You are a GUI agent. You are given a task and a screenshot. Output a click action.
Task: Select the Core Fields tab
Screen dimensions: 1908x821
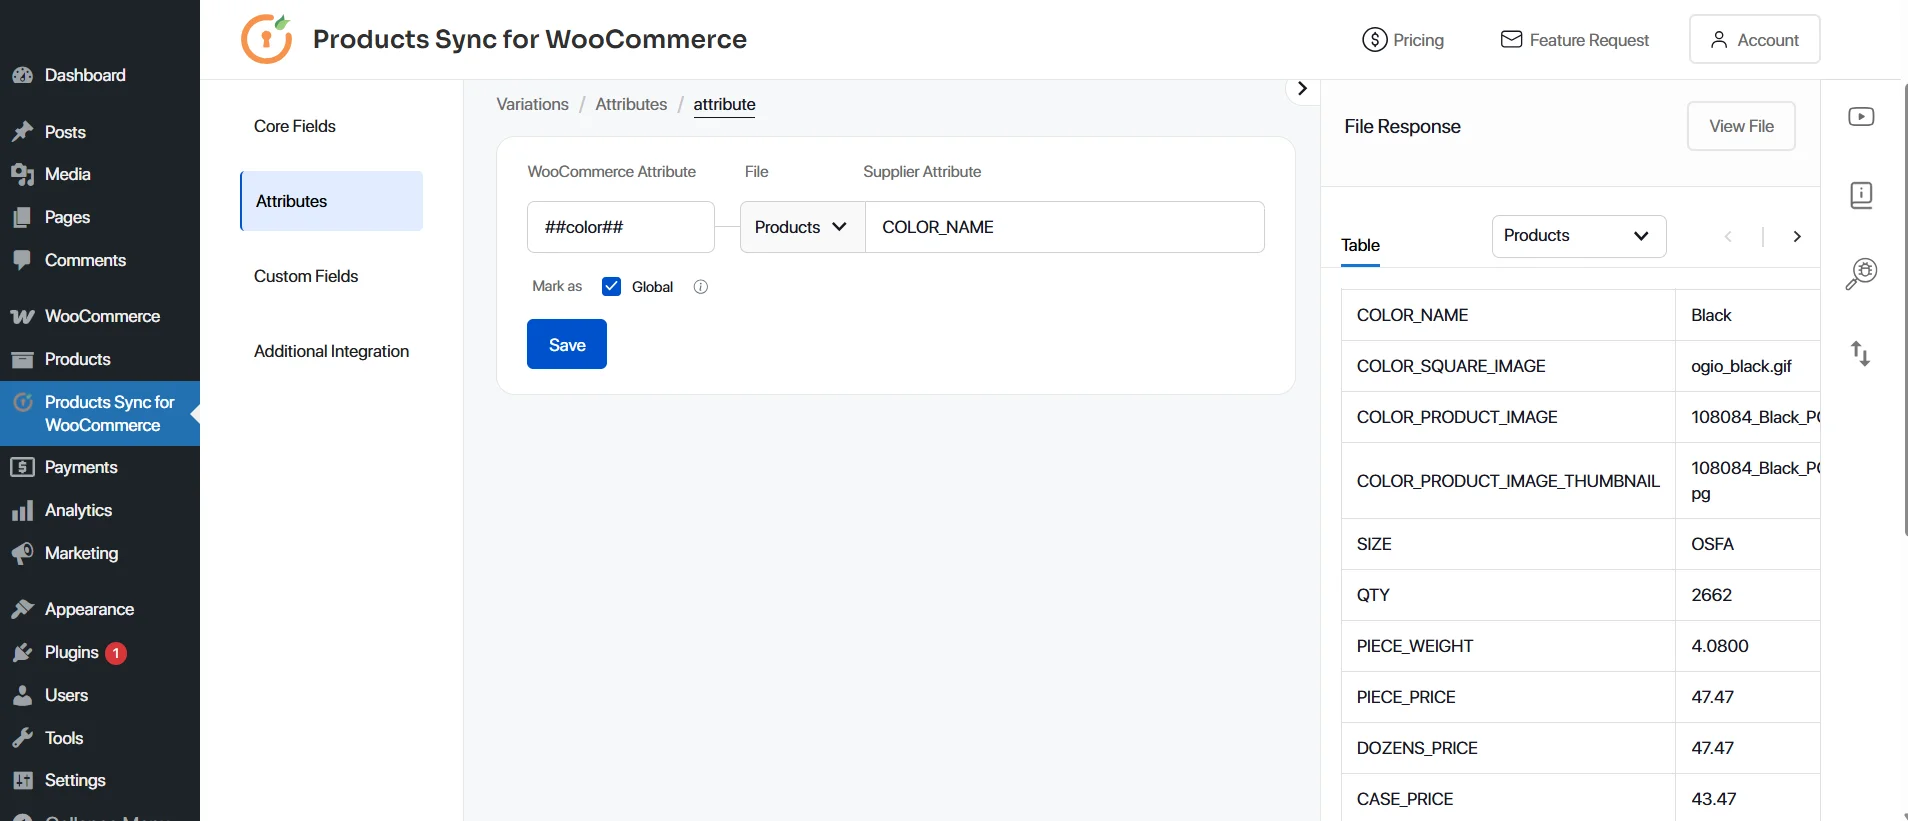[x=295, y=126]
